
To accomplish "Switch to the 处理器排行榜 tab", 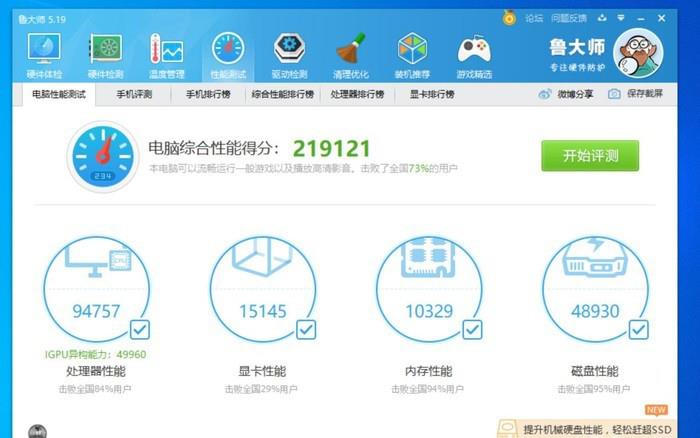I will point(357,94).
